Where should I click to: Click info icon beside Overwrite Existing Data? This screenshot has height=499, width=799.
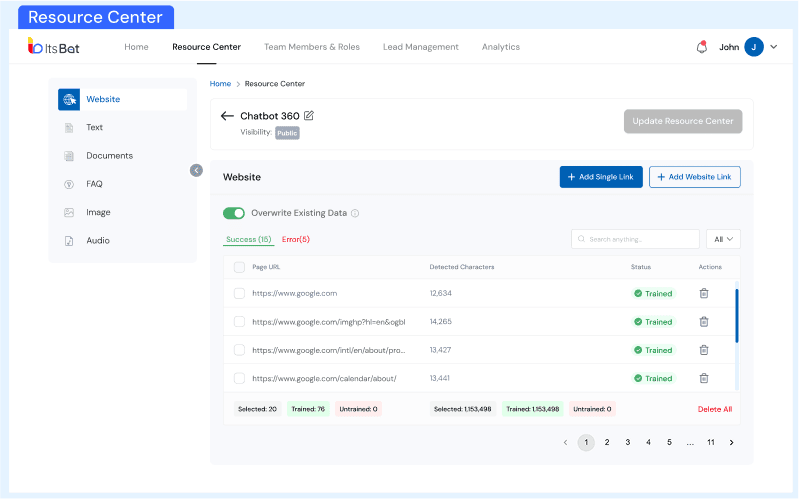tap(355, 213)
